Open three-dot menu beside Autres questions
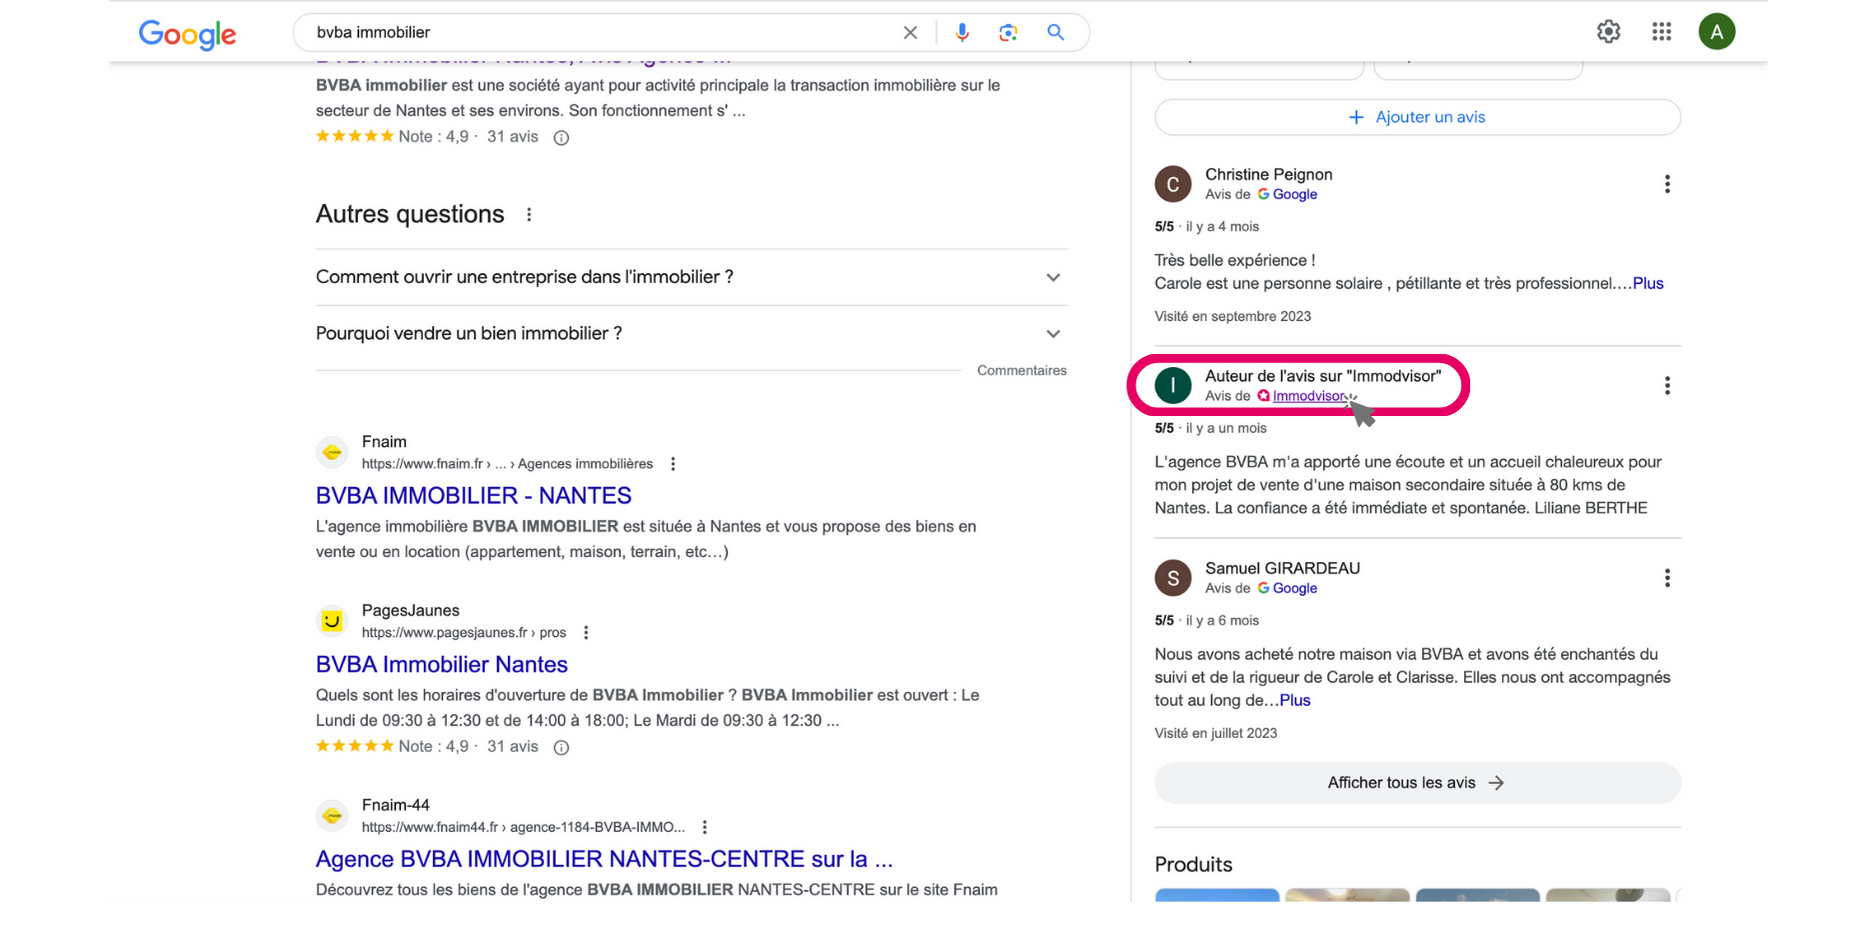Screen dimensions: 1875x938 529,214
